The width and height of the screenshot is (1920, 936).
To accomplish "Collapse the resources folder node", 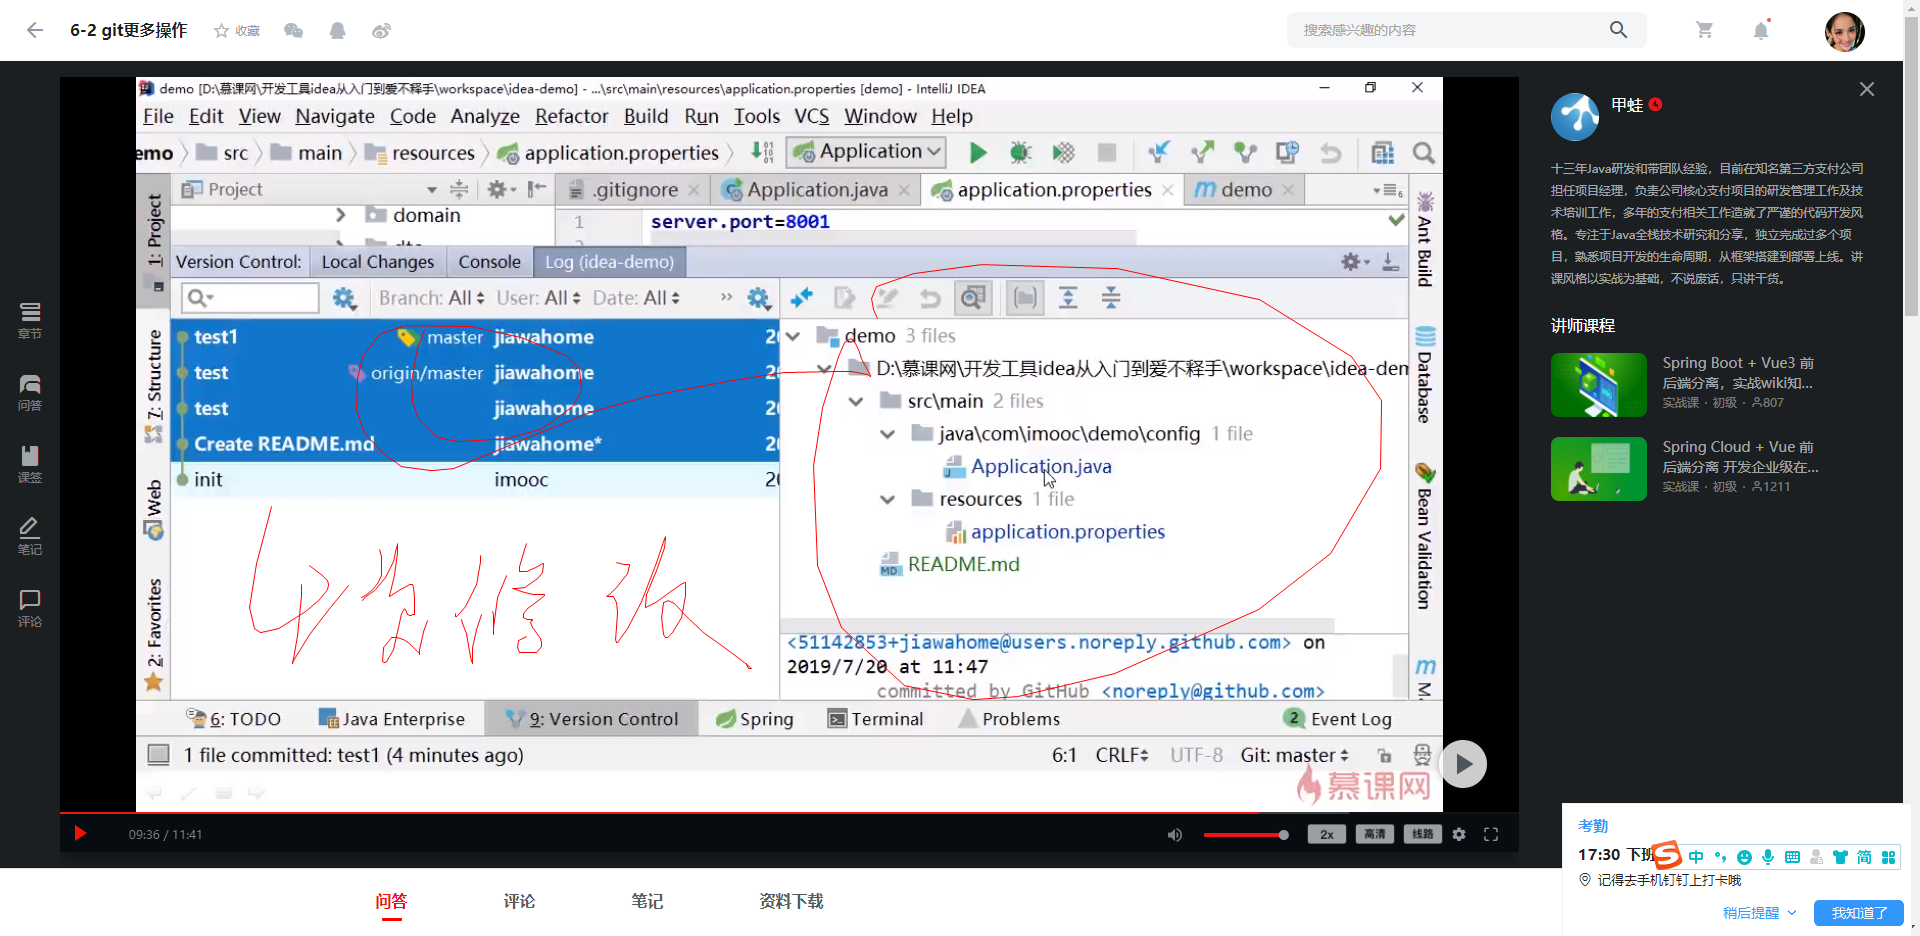I will (x=887, y=499).
